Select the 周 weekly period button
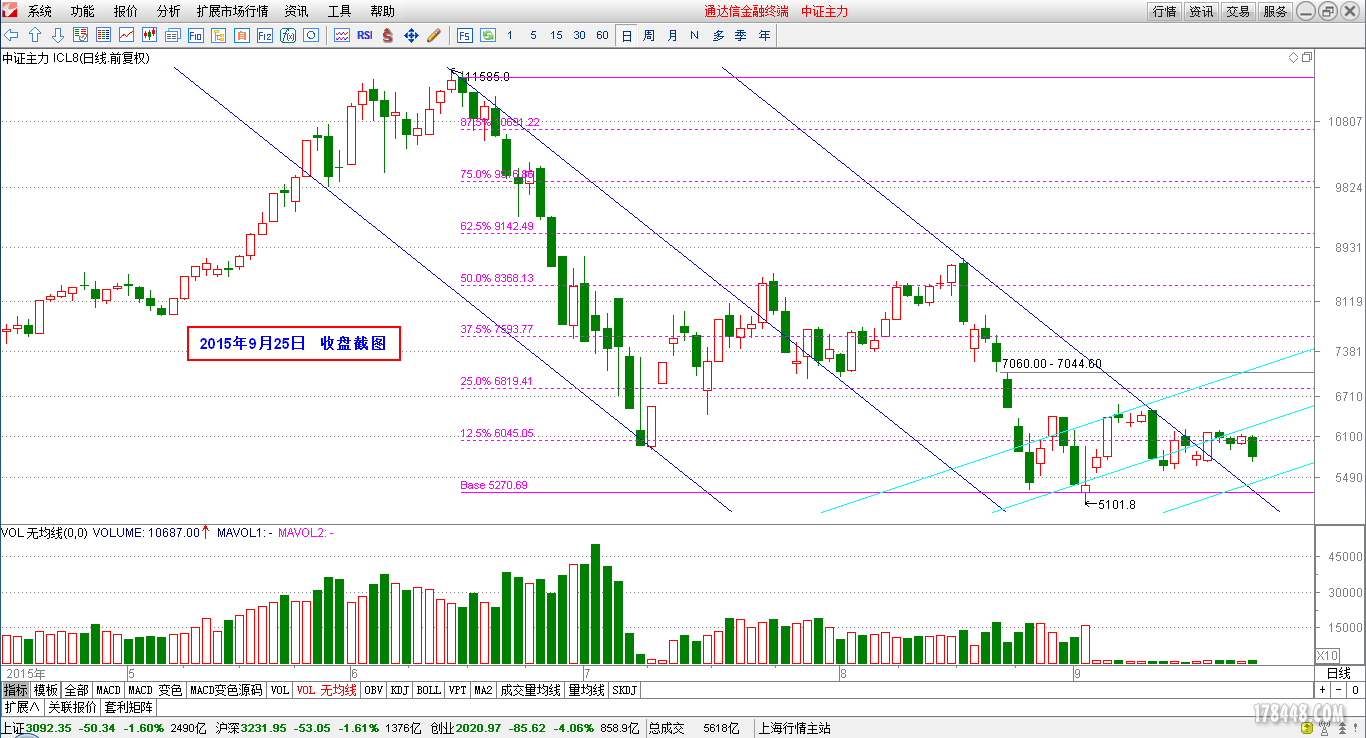Image resolution: width=1366 pixels, height=738 pixels. tap(649, 35)
